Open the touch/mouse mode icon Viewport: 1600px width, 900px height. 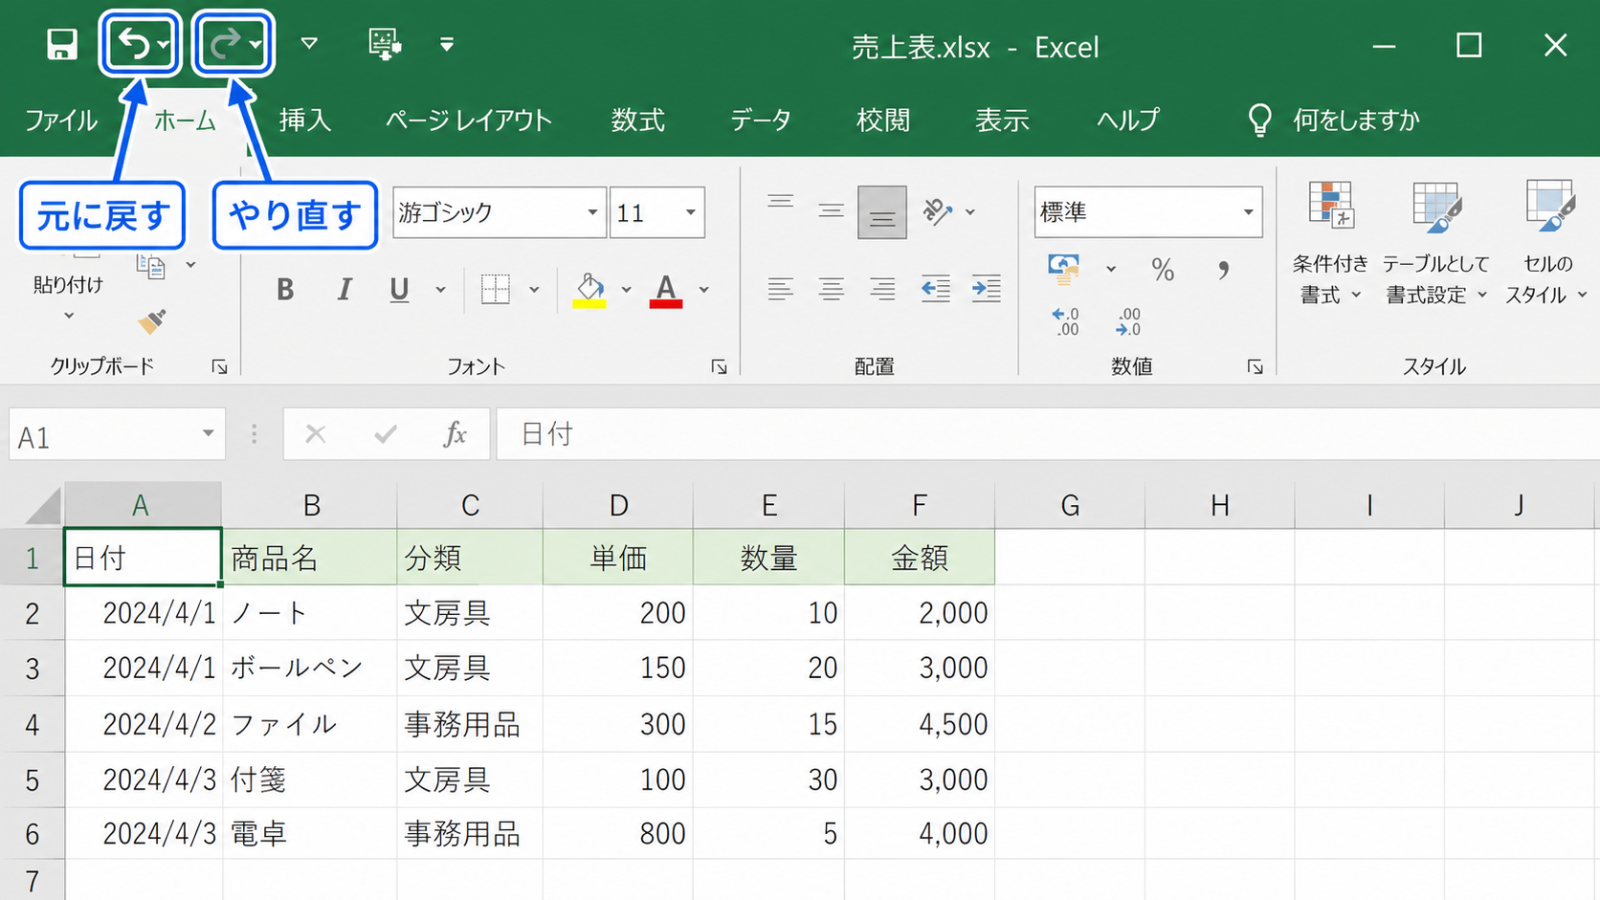385,44
